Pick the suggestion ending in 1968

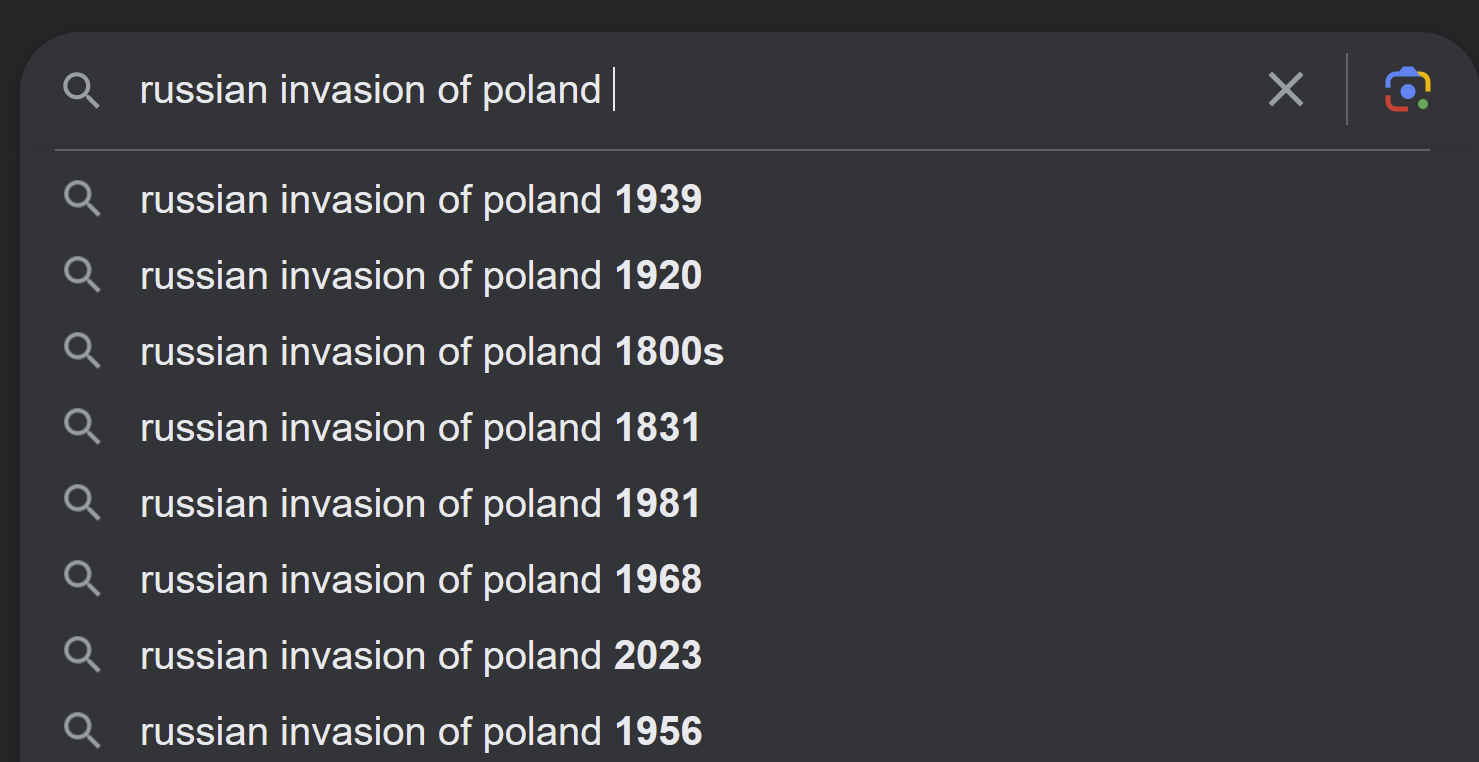[421, 580]
